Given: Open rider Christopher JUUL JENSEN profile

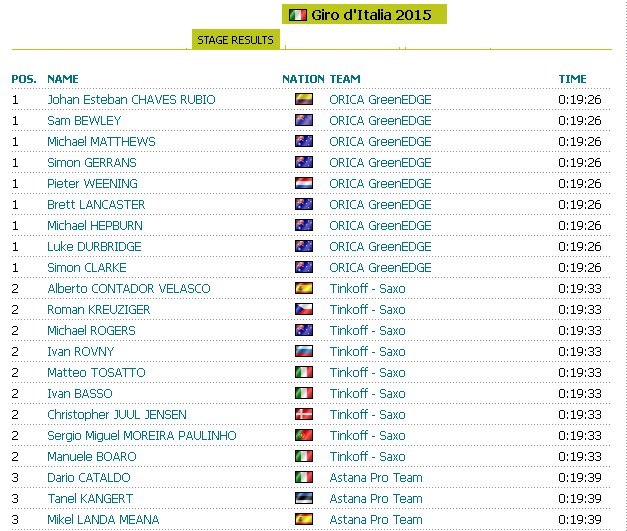Looking at the screenshot, I should point(117,414).
